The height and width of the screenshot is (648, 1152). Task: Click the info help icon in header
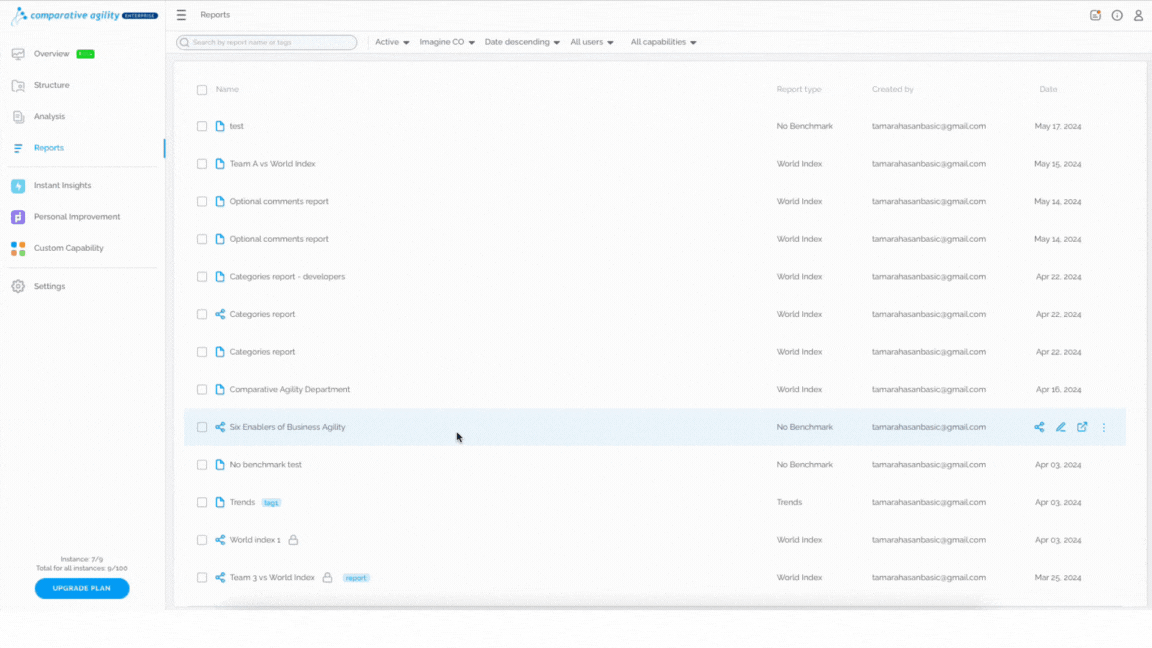coord(1117,15)
